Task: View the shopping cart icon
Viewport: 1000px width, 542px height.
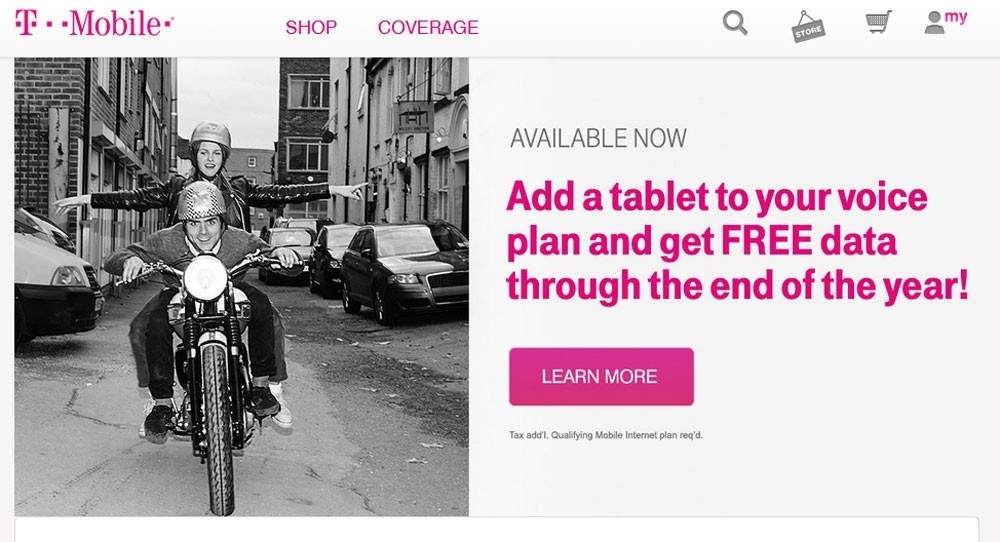Action: (878, 22)
